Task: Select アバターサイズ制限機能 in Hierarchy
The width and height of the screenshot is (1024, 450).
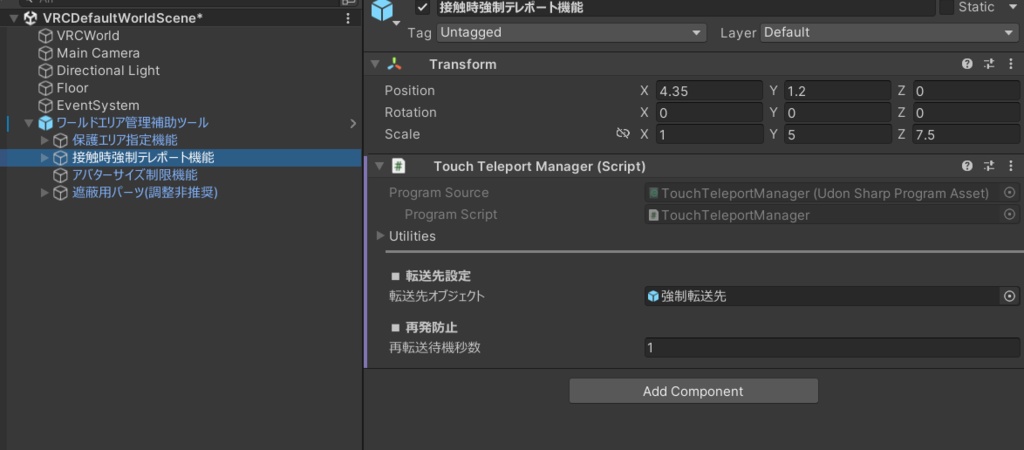Action: click(x=135, y=175)
